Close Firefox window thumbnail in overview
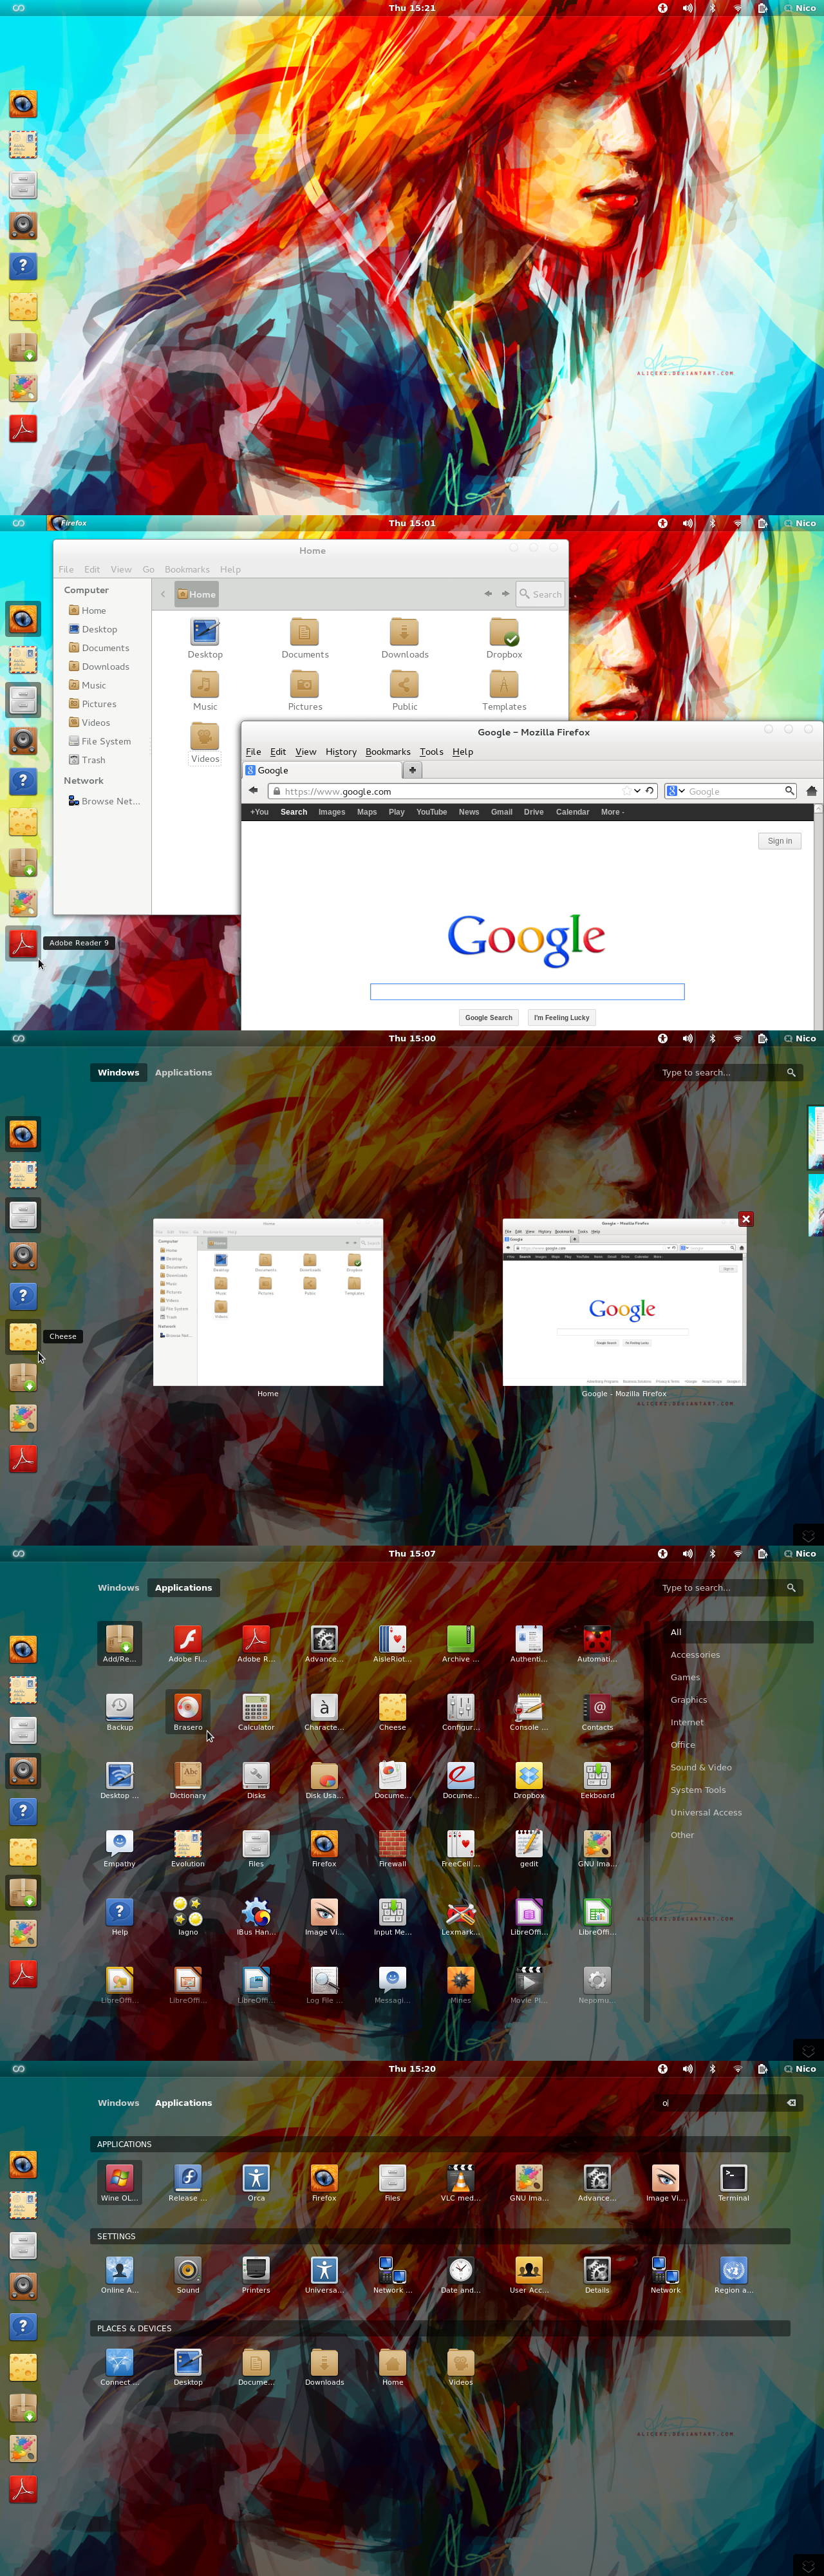 click(x=745, y=1219)
